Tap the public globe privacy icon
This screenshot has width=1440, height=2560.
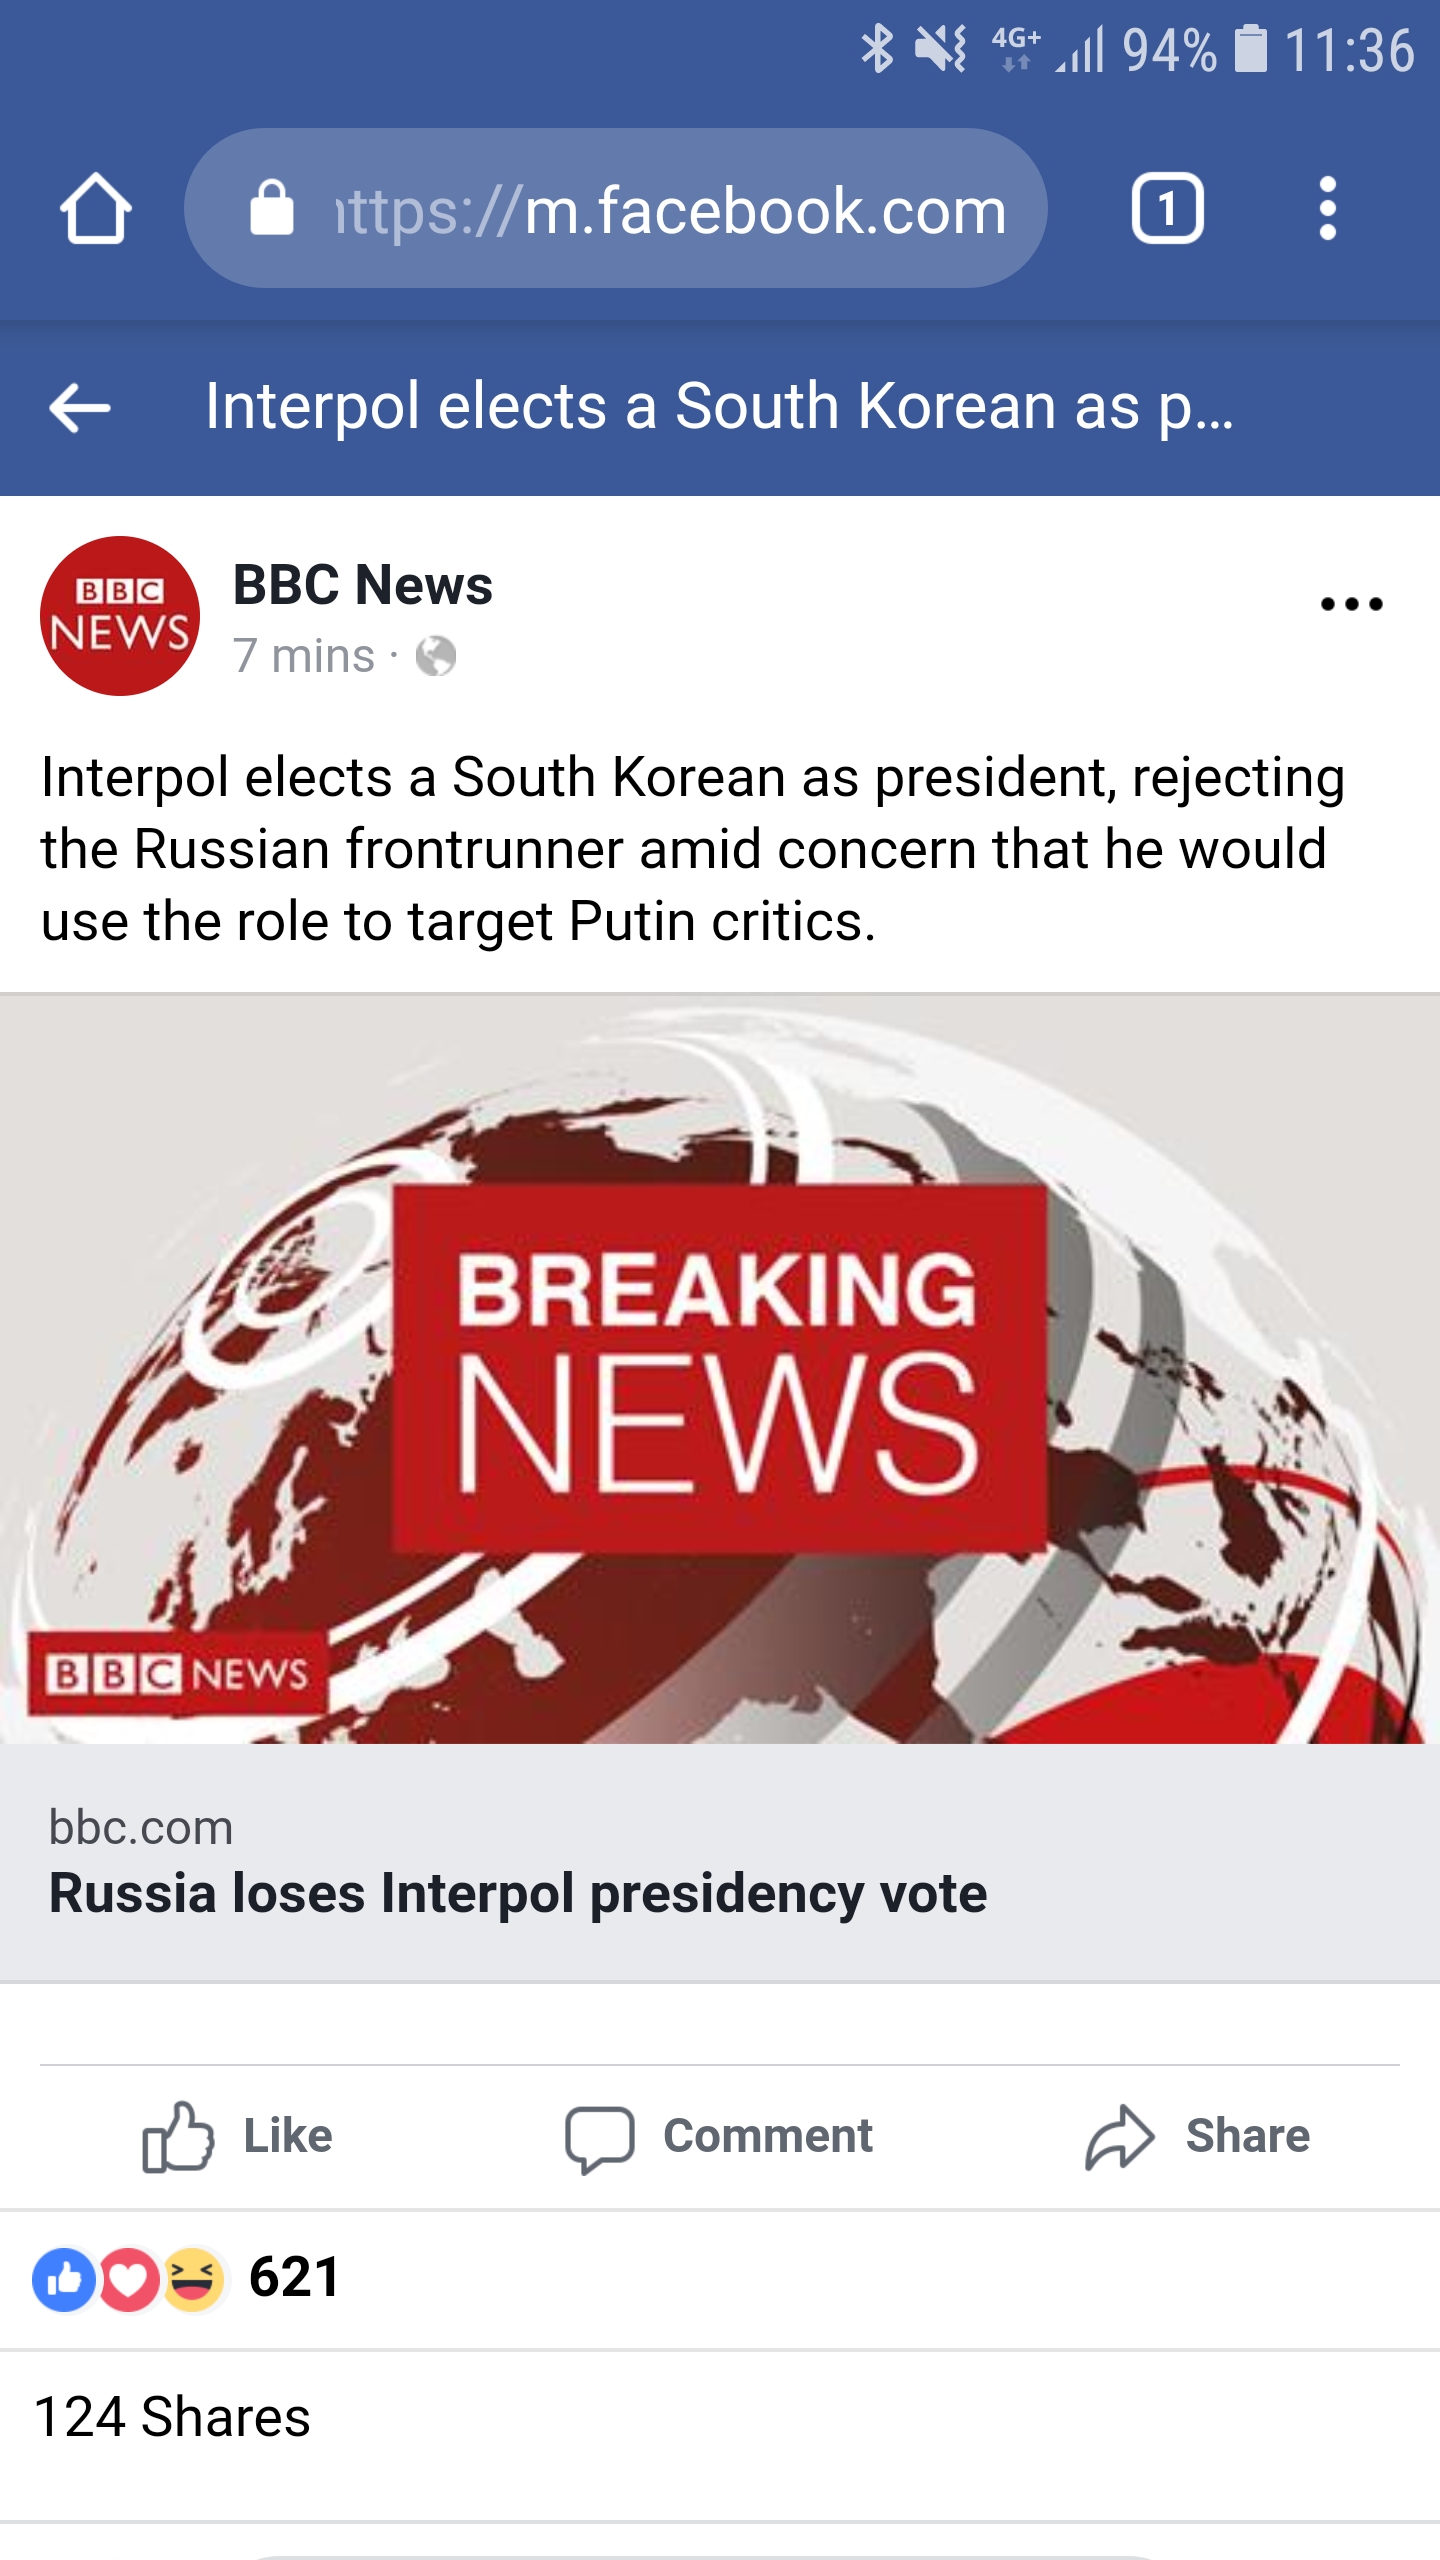pyautogui.click(x=436, y=657)
